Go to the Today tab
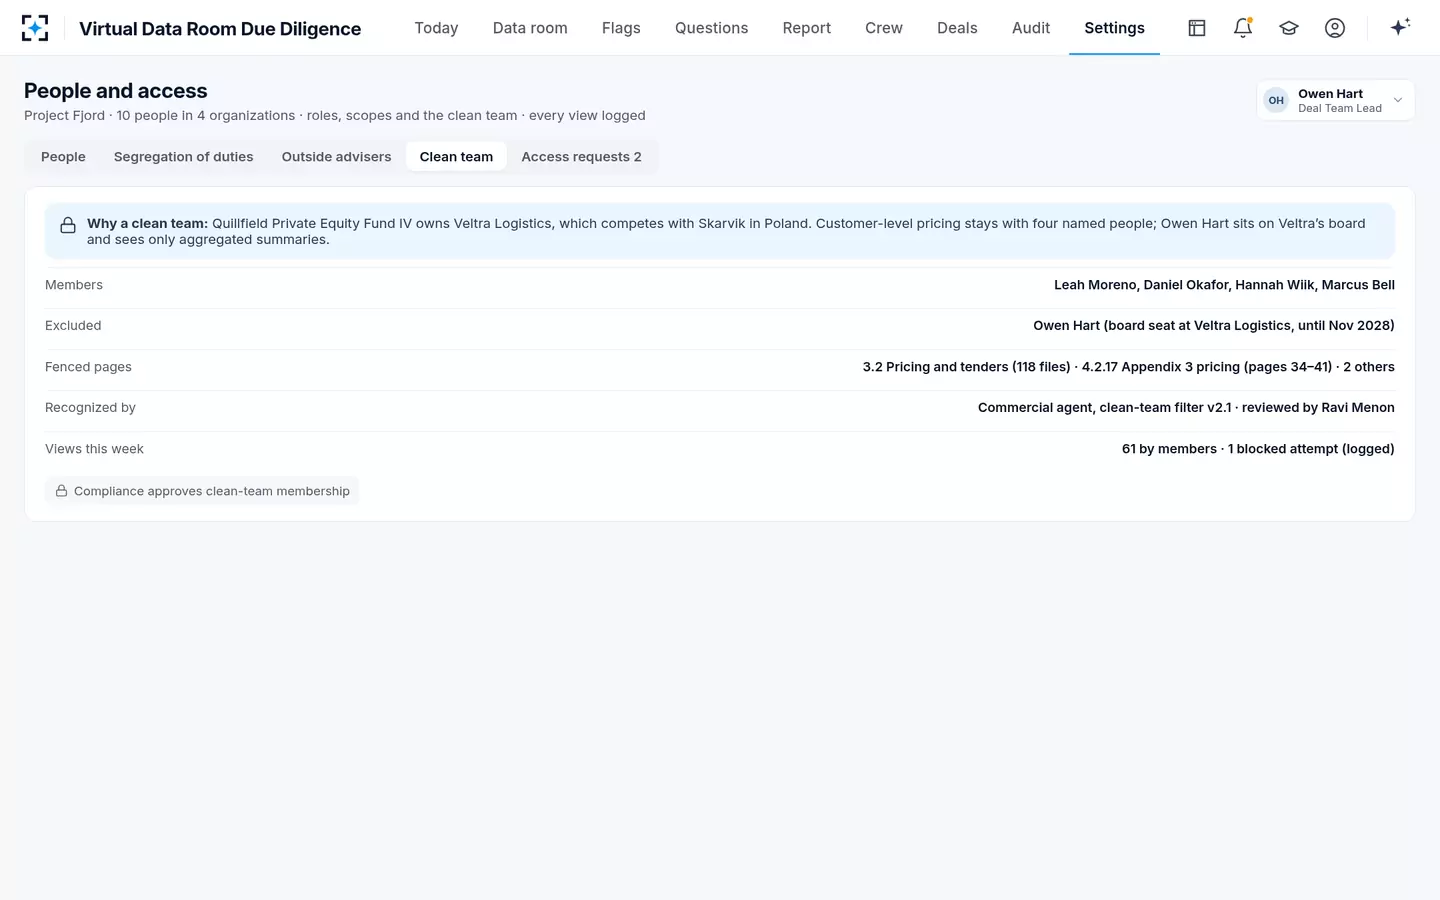This screenshot has width=1440, height=900. [x=436, y=28]
